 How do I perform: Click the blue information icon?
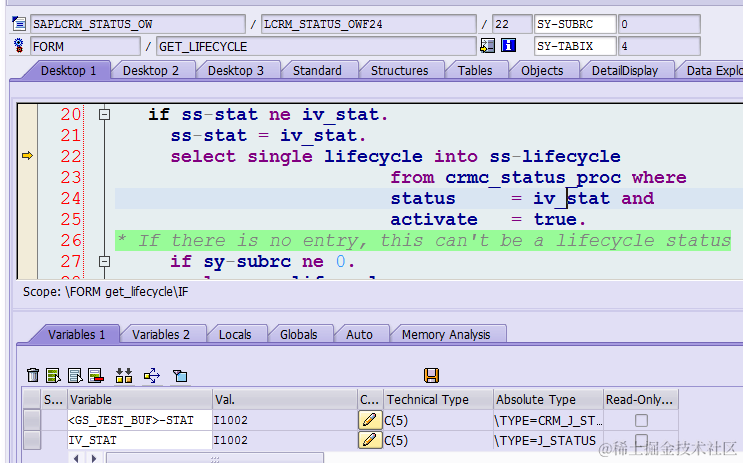click(x=508, y=45)
